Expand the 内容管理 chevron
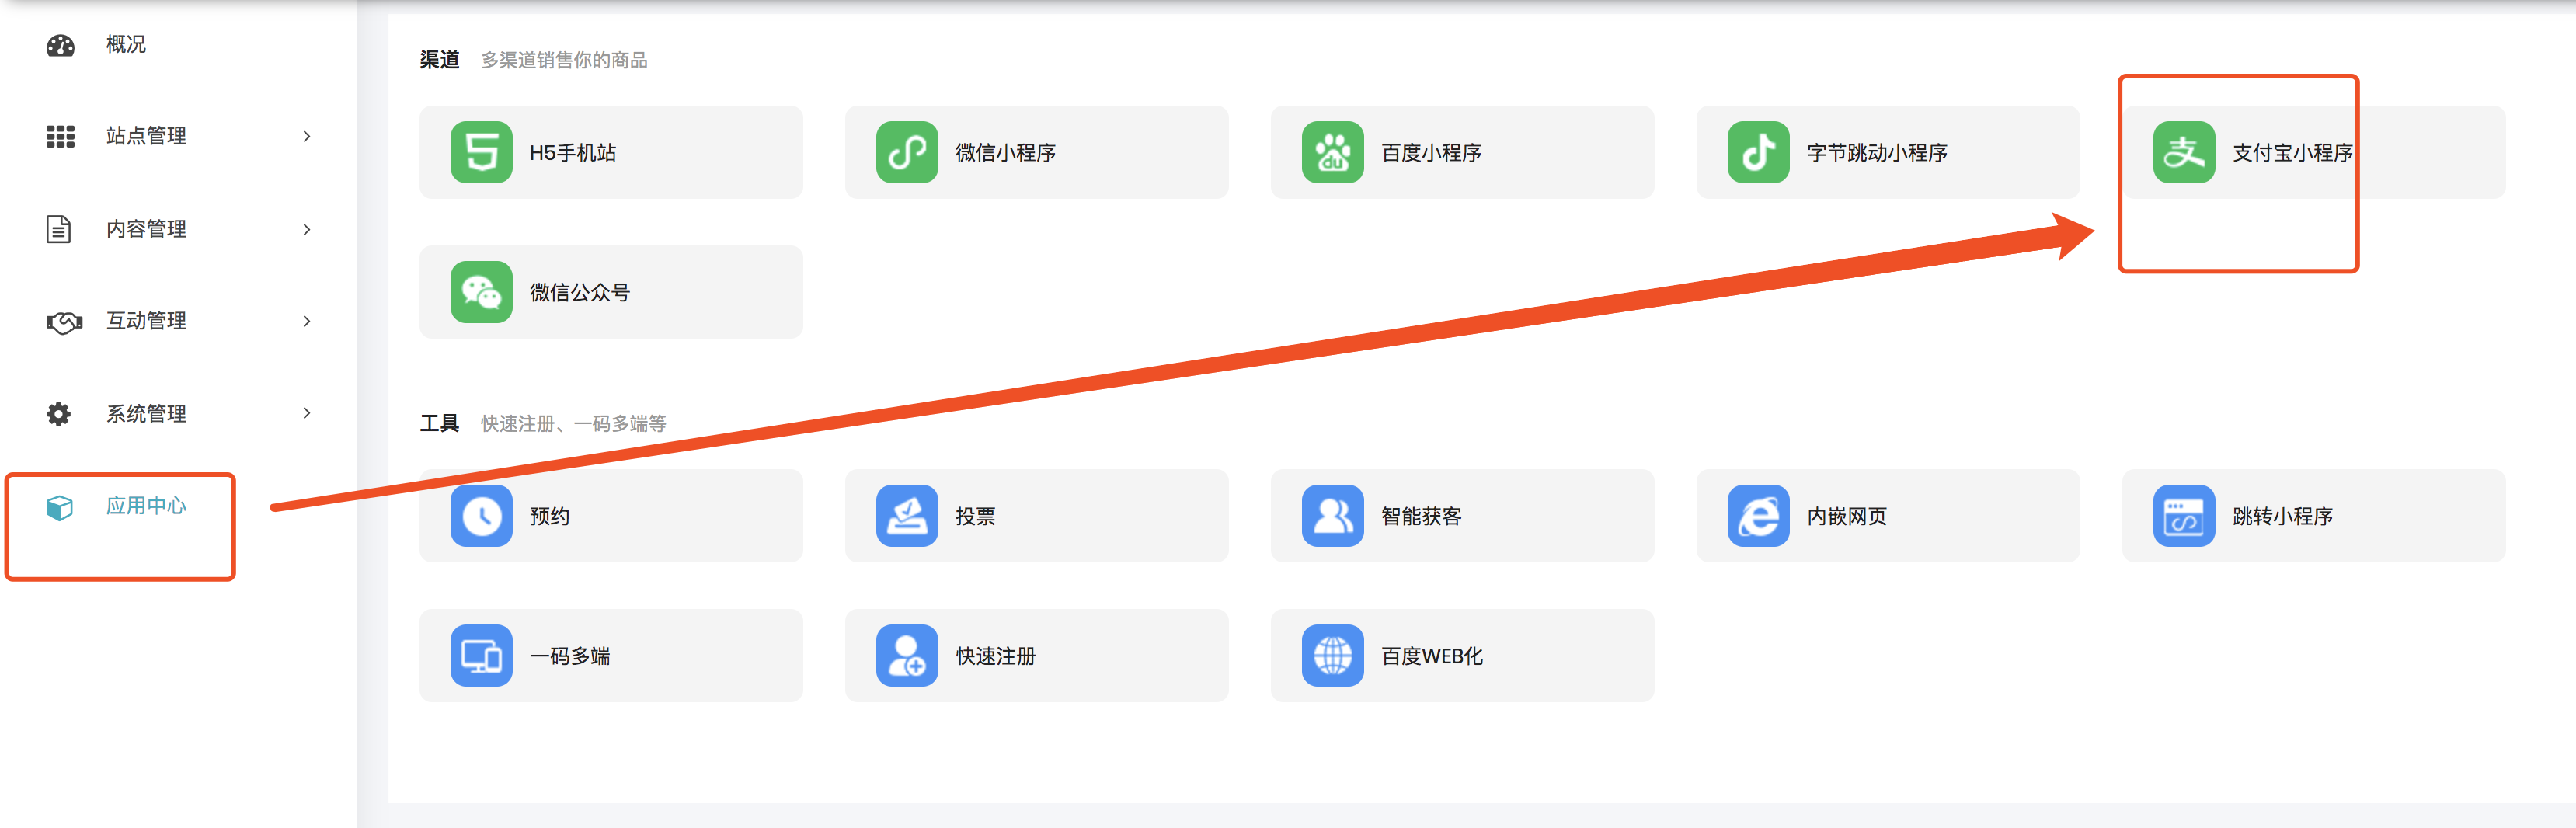Image resolution: width=2576 pixels, height=828 pixels. 307,229
